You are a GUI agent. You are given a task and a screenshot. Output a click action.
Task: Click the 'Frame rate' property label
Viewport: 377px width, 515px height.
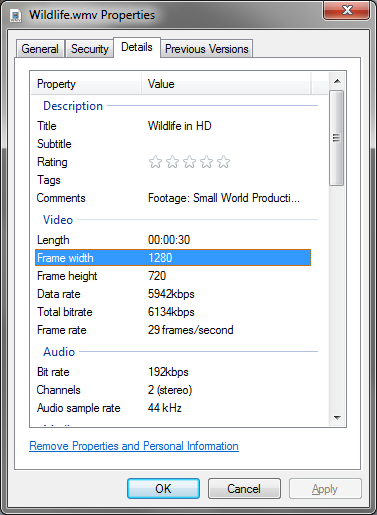pos(62,330)
